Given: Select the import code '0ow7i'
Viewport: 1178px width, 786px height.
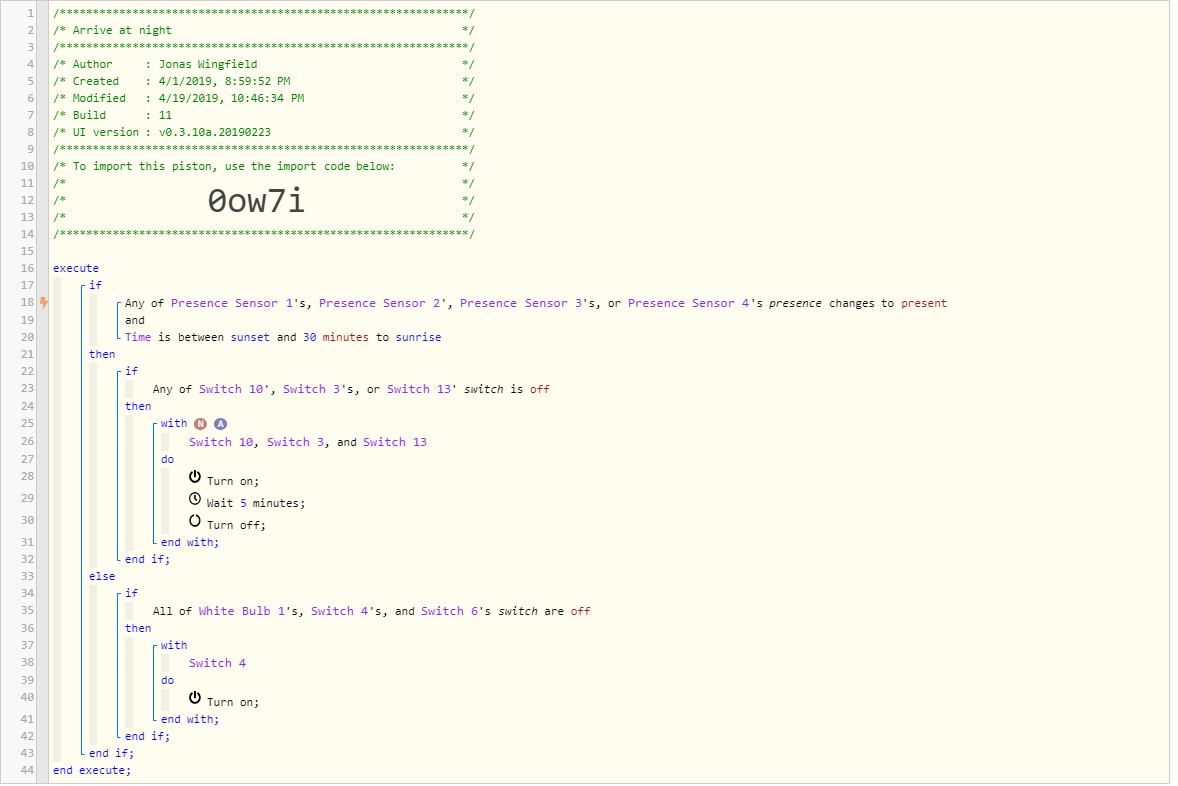Looking at the screenshot, I should [x=256, y=201].
